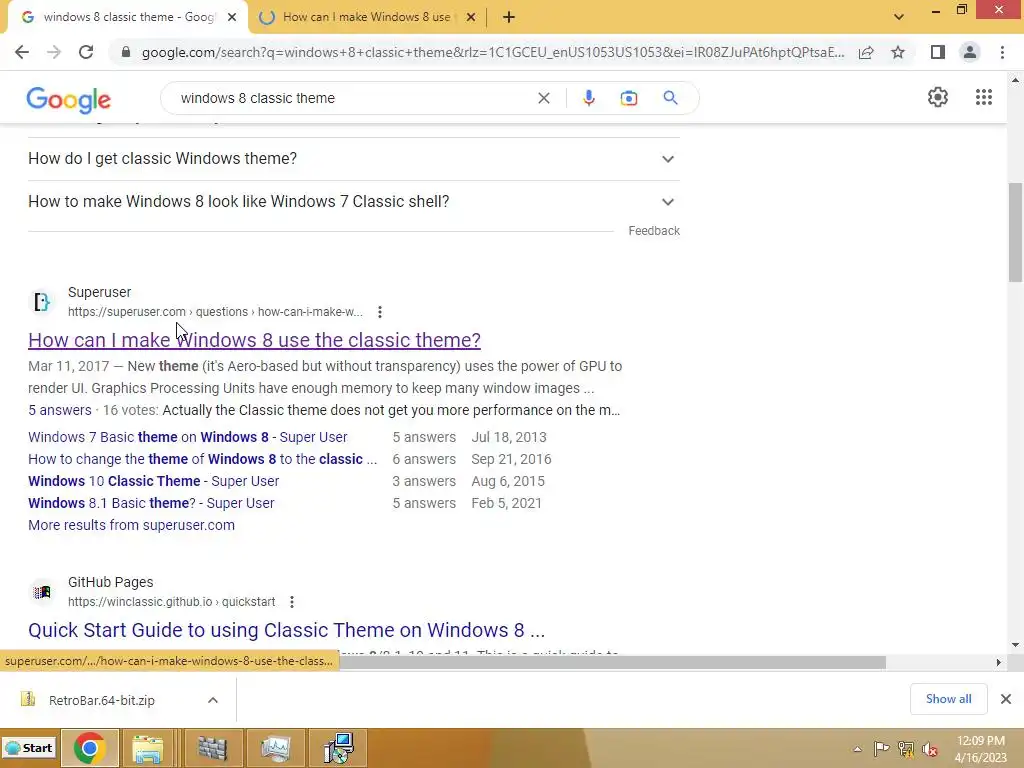Switch to 'How can I make Windows 8 use' tab

coord(366,17)
